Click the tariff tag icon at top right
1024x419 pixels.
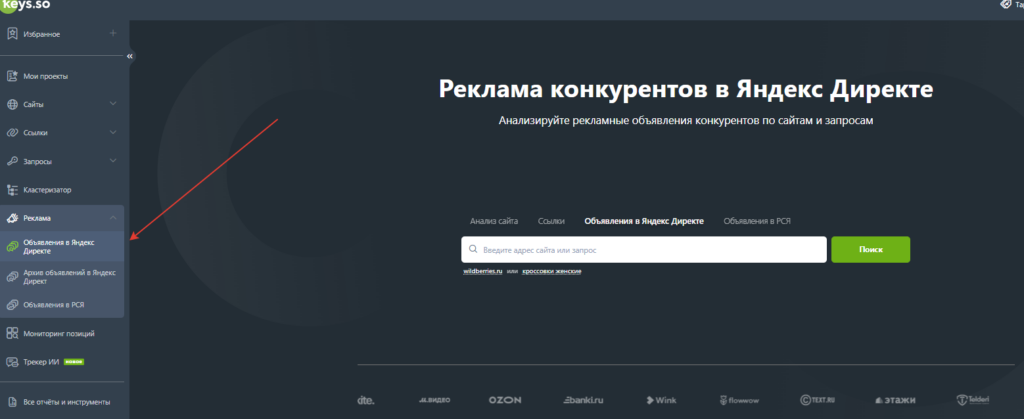click(x=1006, y=4)
